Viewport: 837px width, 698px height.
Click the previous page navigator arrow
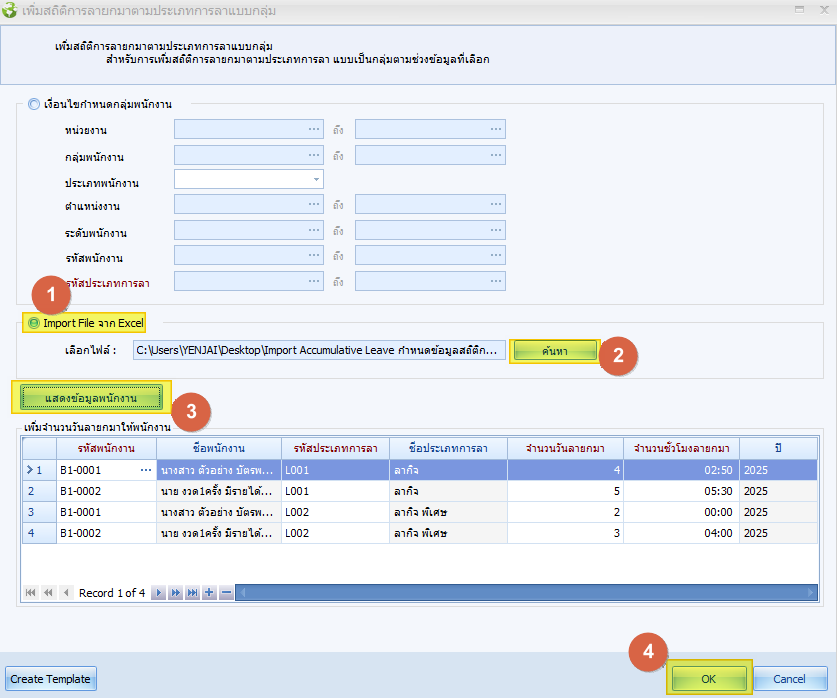click(48, 593)
